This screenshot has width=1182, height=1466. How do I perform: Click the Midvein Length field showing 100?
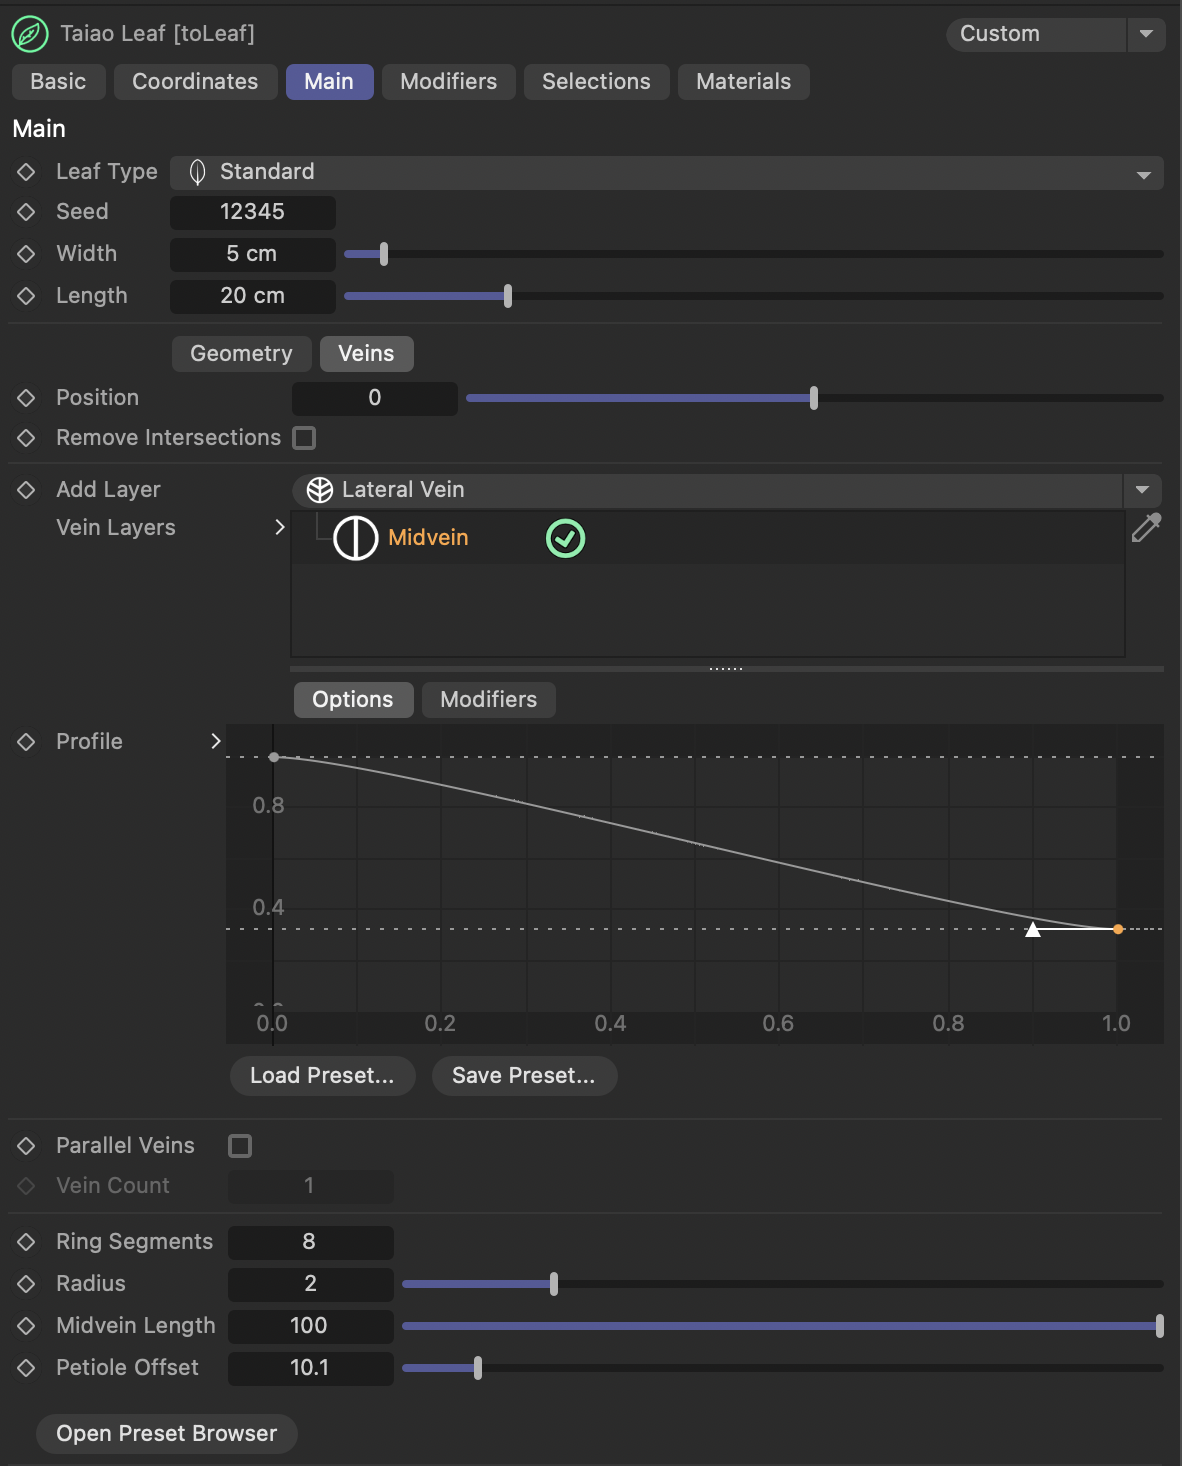[311, 1326]
